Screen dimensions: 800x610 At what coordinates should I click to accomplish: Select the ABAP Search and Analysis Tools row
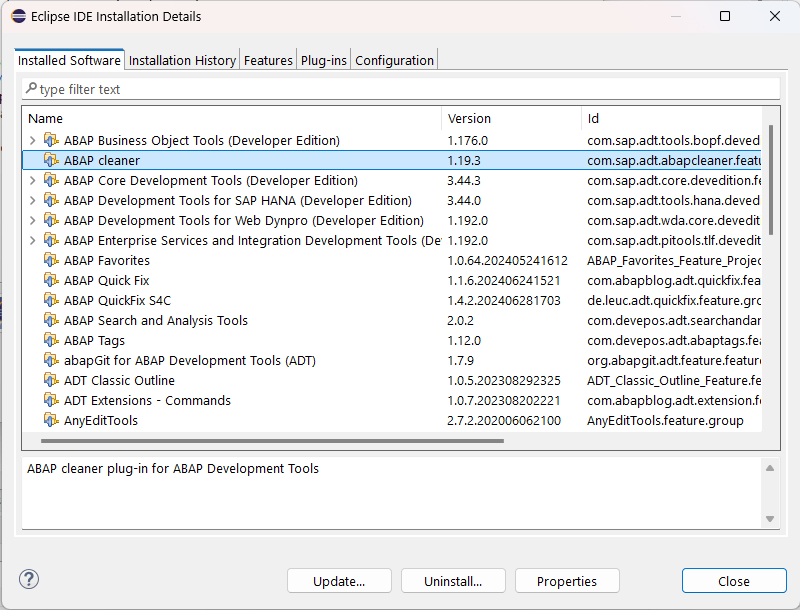[x=392, y=320]
